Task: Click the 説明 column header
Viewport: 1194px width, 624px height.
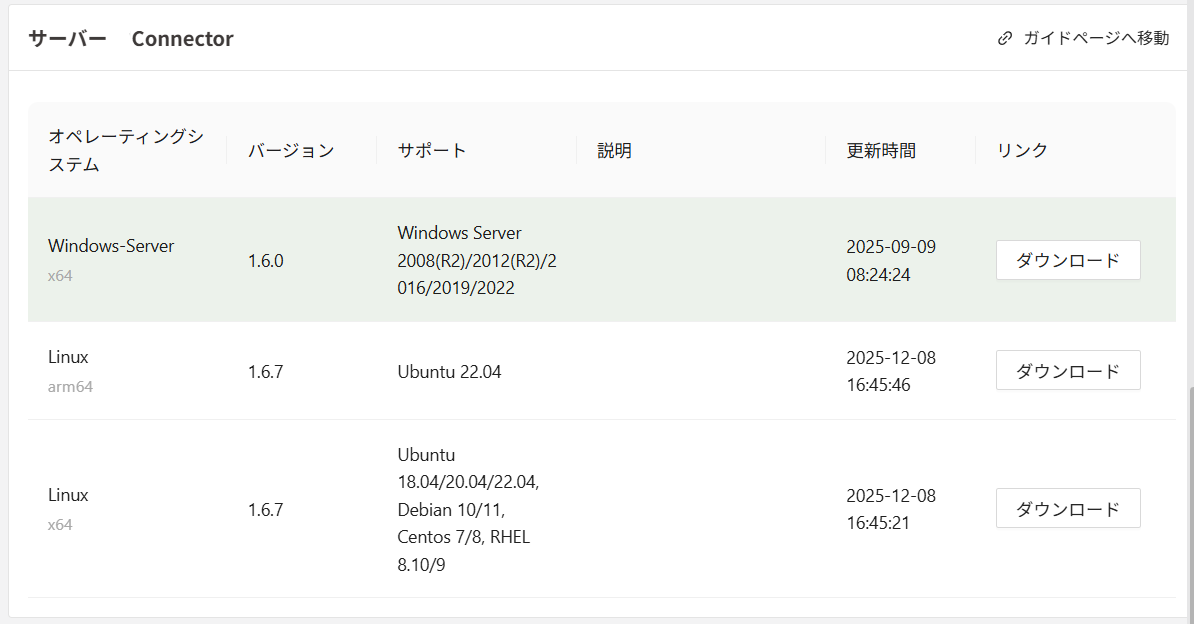Action: (613, 150)
